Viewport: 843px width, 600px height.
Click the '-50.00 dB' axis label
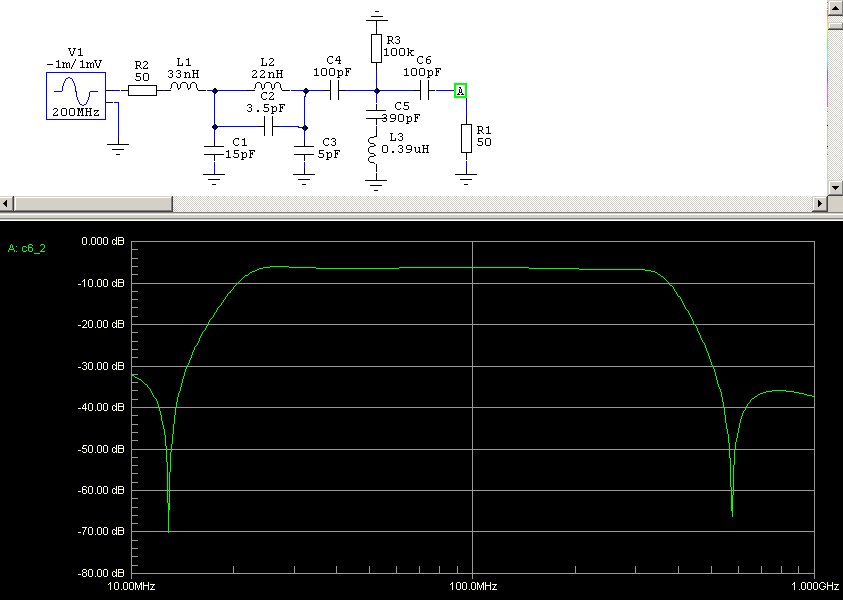pos(101,448)
